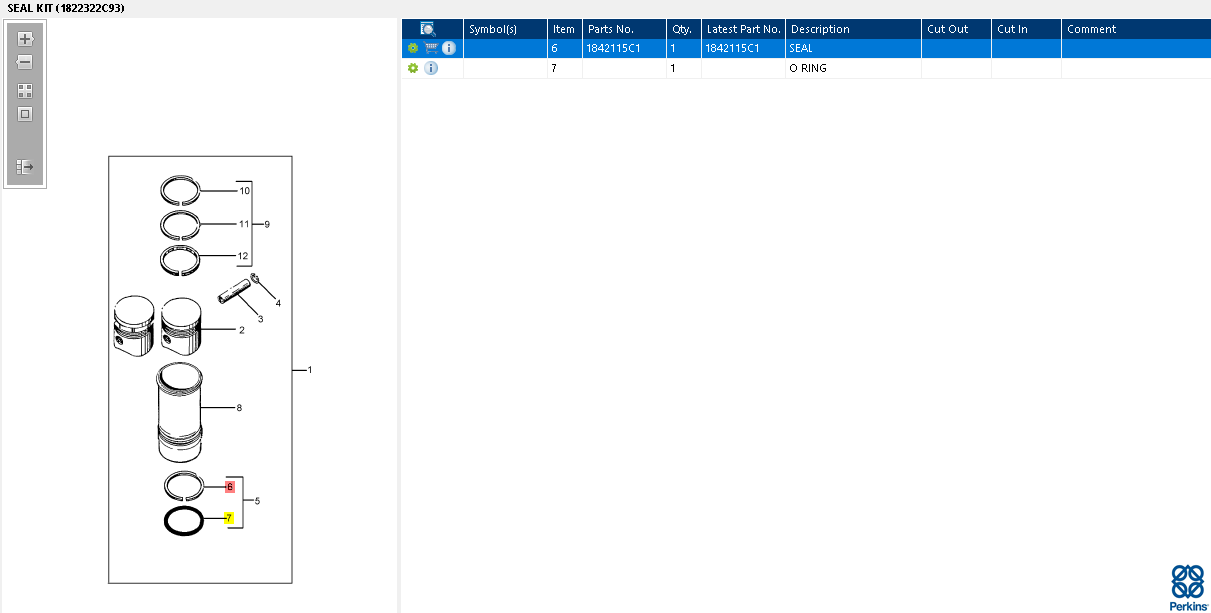The width and height of the screenshot is (1211, 613).
Task: Click the zoom out minus button
Action: coord(25,62)
